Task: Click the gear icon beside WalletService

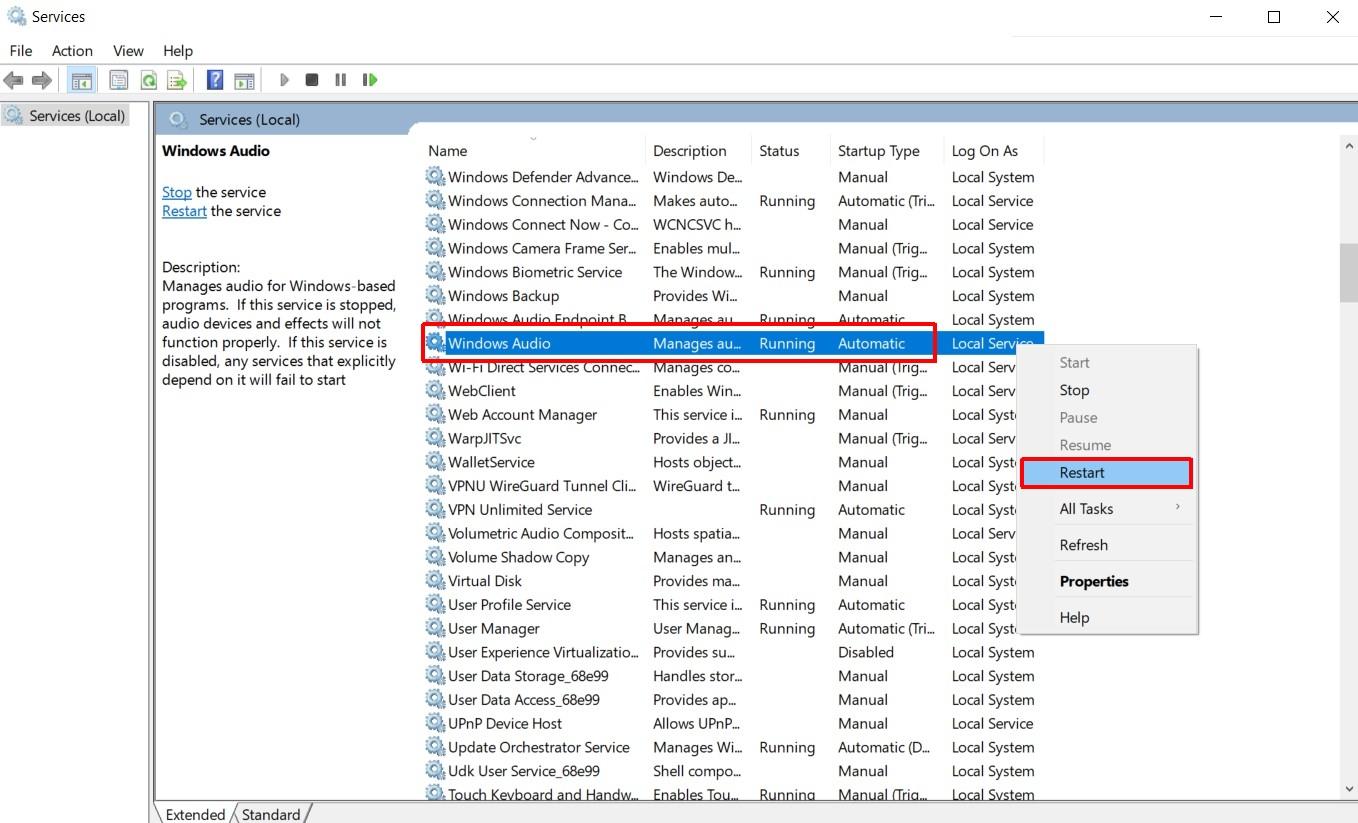Action: pos(435,462)
